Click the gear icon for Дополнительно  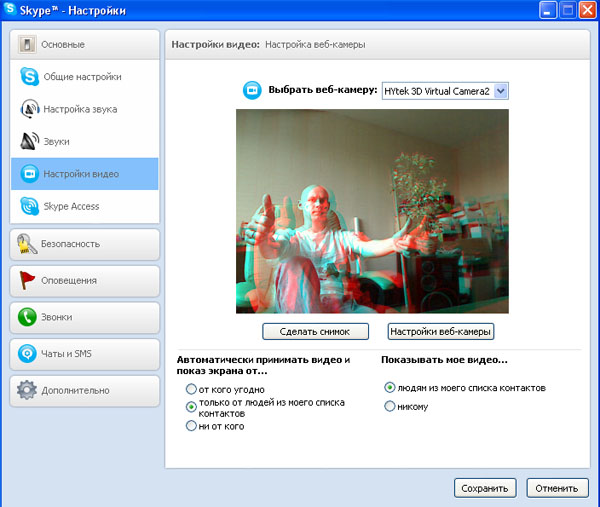tap(27, 390)
